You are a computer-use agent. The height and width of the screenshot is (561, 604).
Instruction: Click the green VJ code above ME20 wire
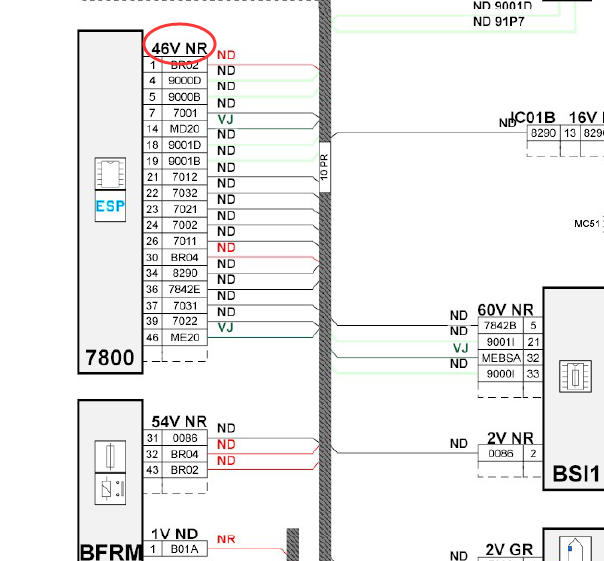(226, 328)
